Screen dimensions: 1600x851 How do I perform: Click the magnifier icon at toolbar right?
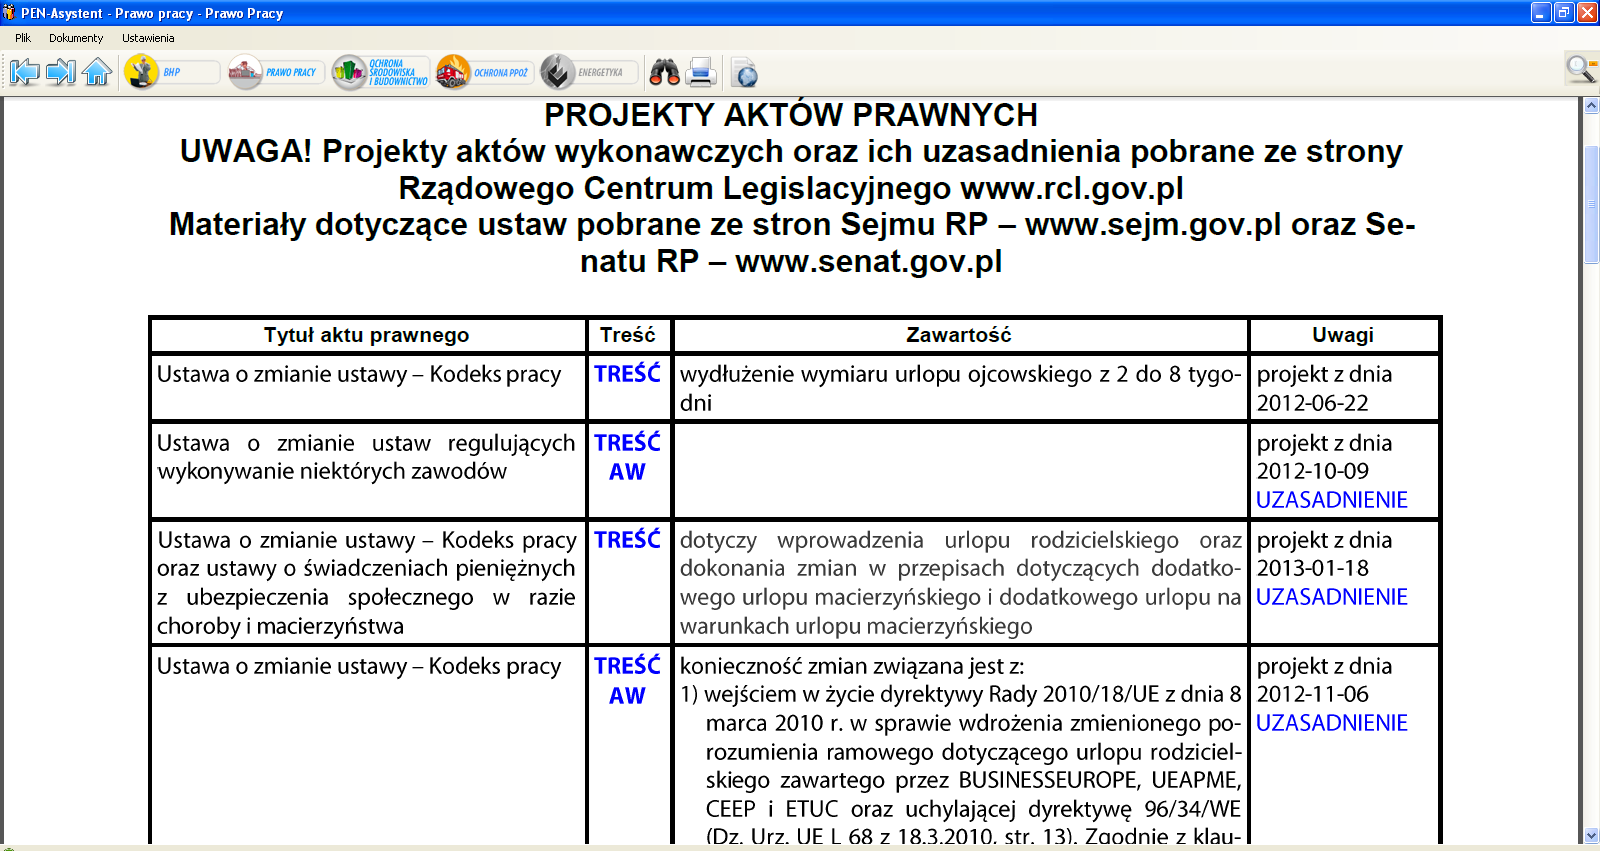pos(1581,69)
